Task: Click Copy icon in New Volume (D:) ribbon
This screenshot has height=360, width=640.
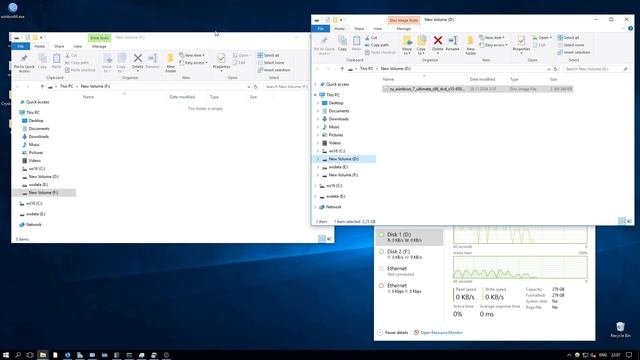Action: pyautogui.click(x=342, y=43)
